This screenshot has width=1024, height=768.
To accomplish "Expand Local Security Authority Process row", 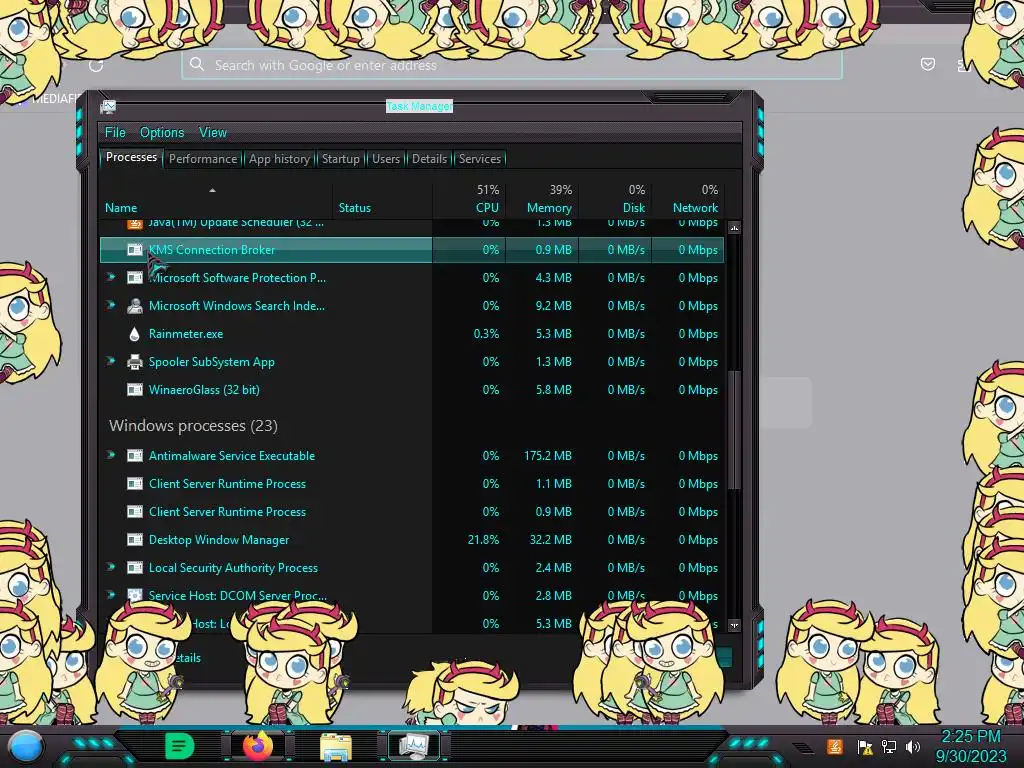I will [x=111, y=568].
